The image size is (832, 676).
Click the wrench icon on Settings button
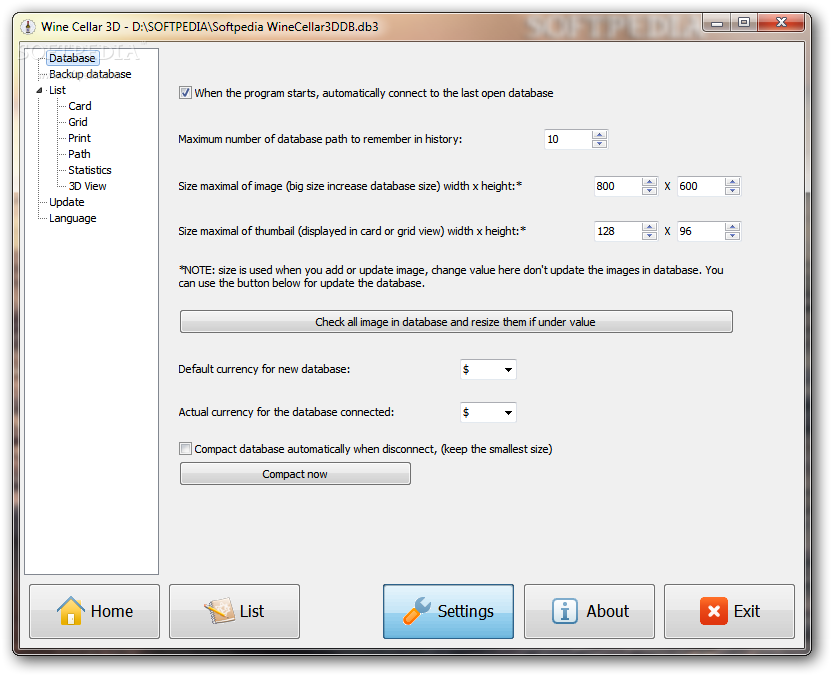click(417, 611)
